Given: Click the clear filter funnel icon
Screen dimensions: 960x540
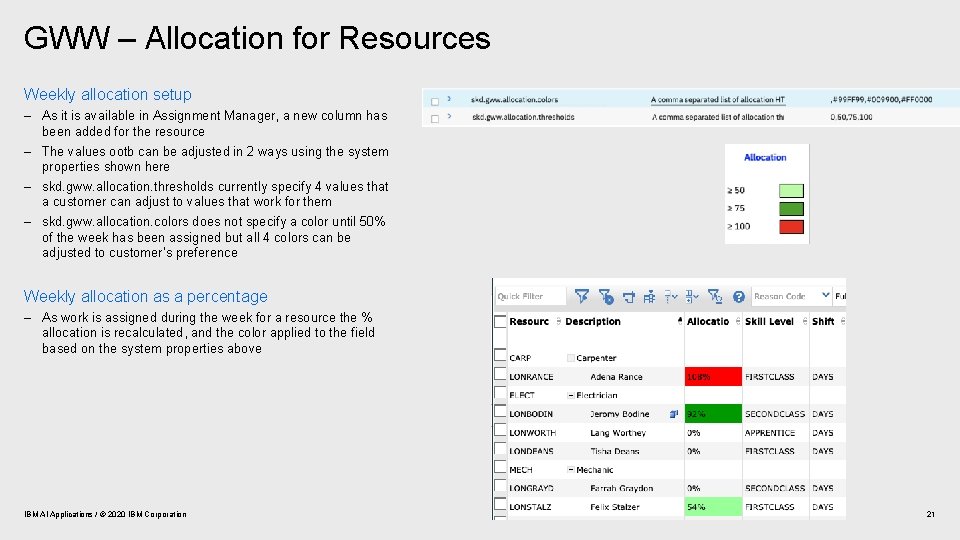Looking at the screenshot, I should (606, 296).
